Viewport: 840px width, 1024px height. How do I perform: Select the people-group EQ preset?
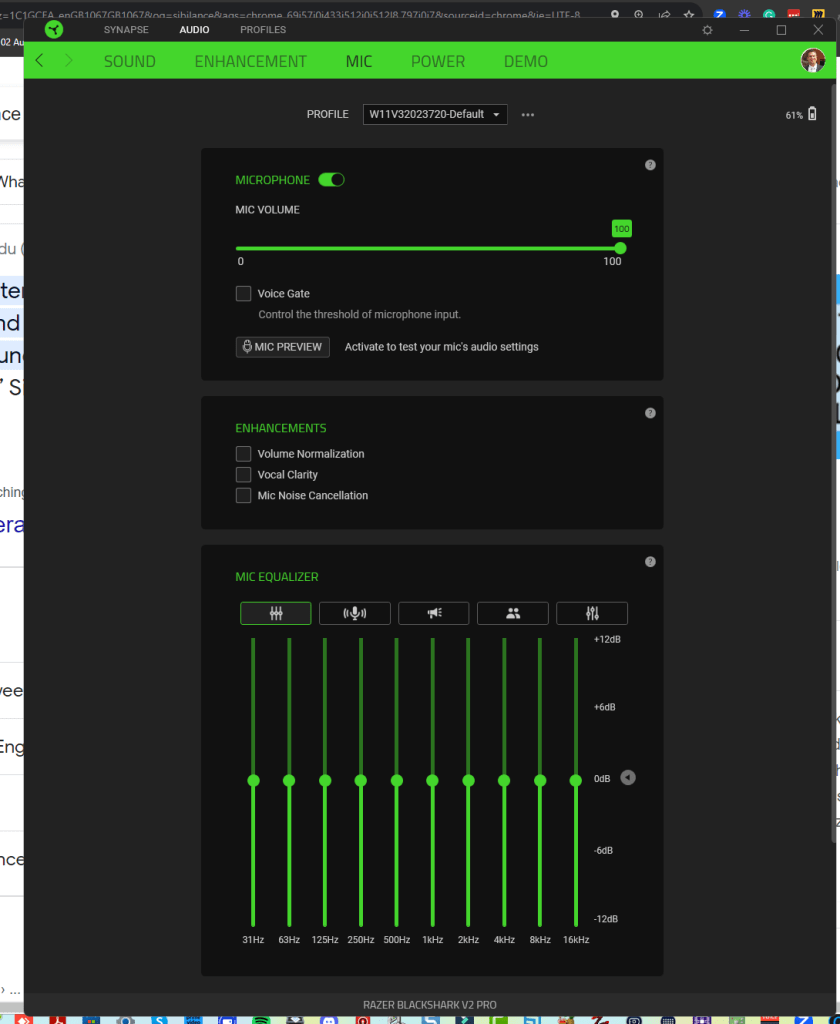(513, 613)
